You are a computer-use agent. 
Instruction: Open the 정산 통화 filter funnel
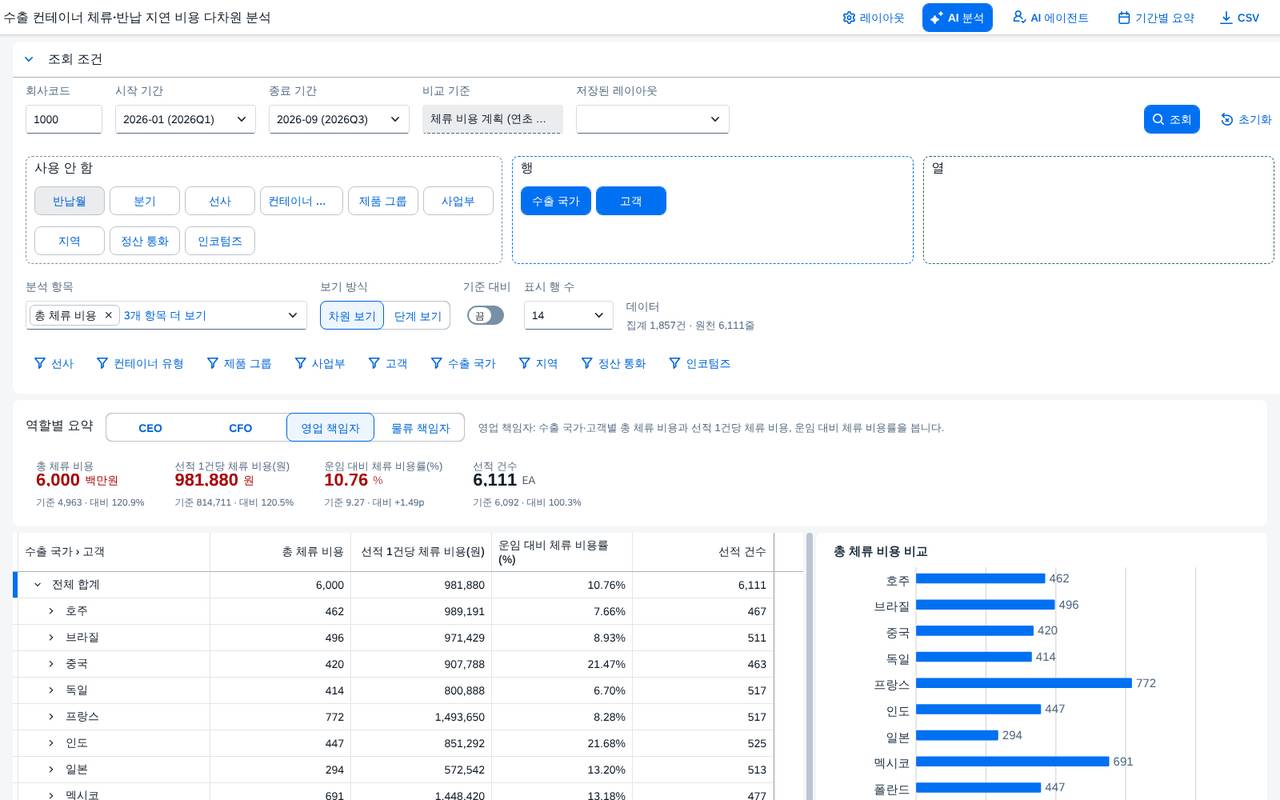(587, 363)
